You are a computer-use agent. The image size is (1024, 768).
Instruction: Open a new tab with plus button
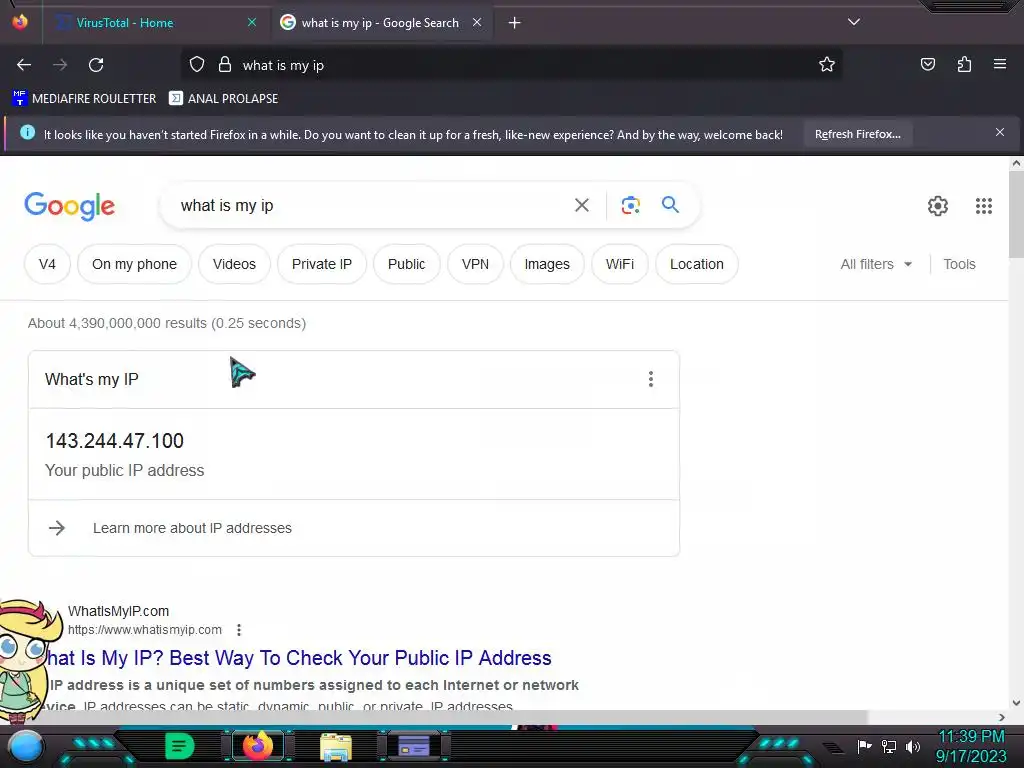[515, 23]
